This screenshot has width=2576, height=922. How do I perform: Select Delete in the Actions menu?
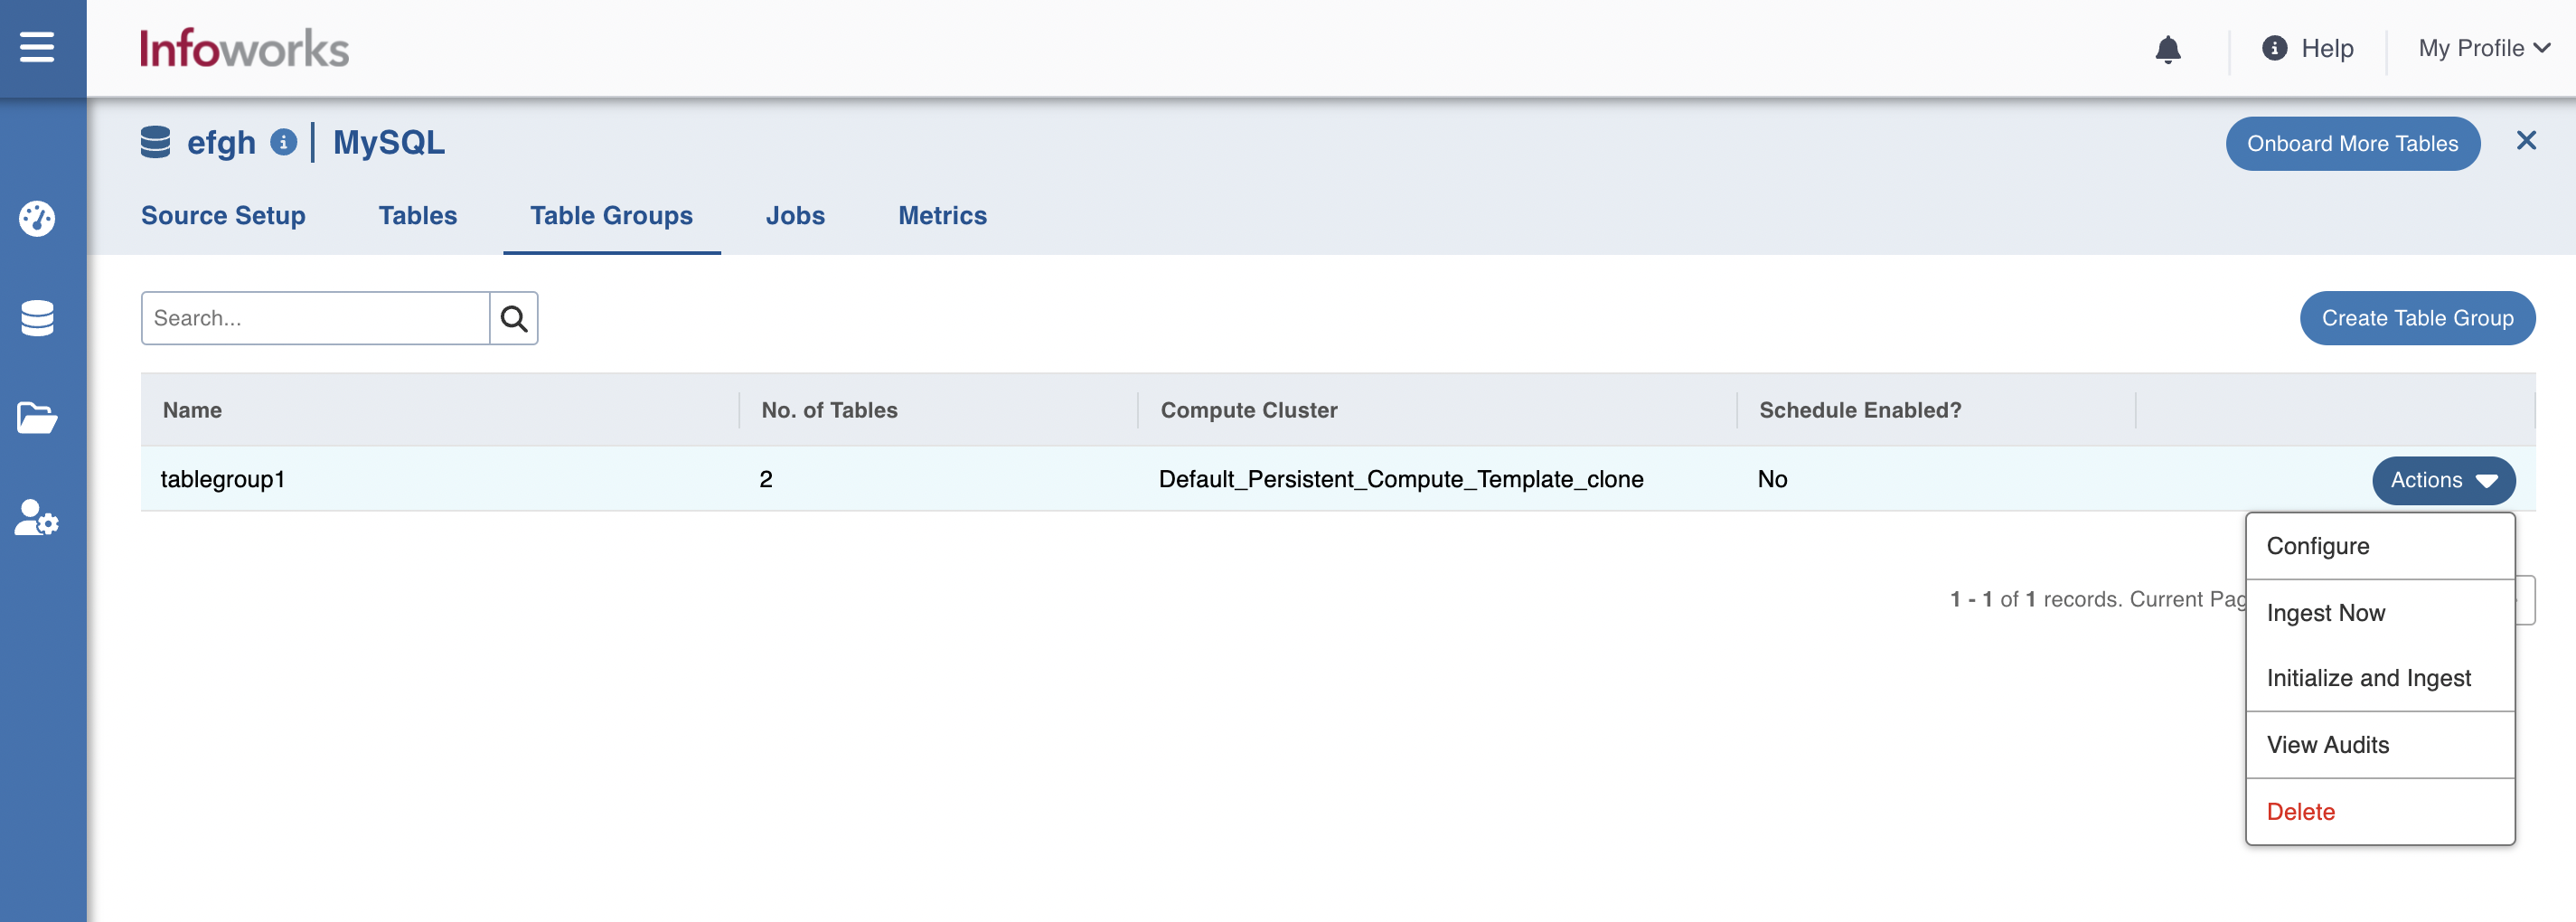pyautogui.click(x=2380, y=812)
